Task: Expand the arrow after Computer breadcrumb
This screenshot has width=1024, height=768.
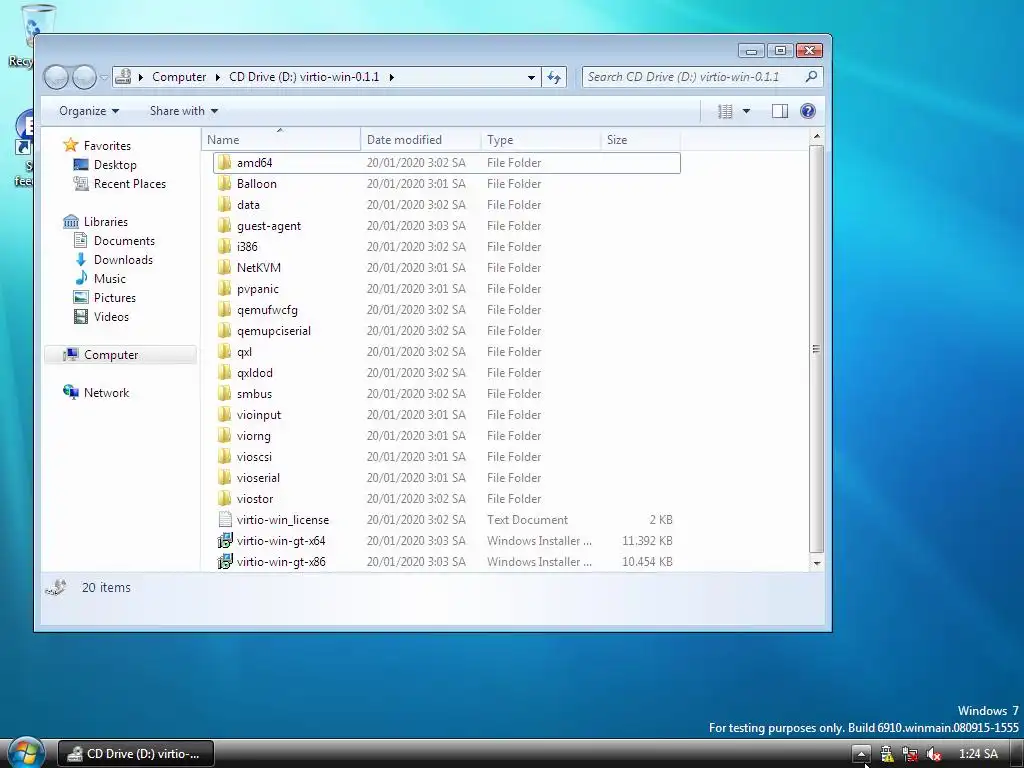Action: [217, 77]
